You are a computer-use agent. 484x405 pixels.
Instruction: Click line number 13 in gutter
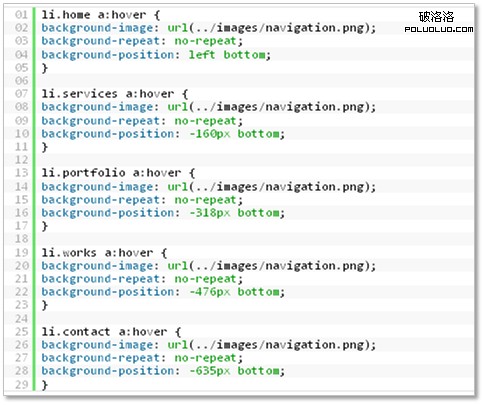[x=22, y=173]
